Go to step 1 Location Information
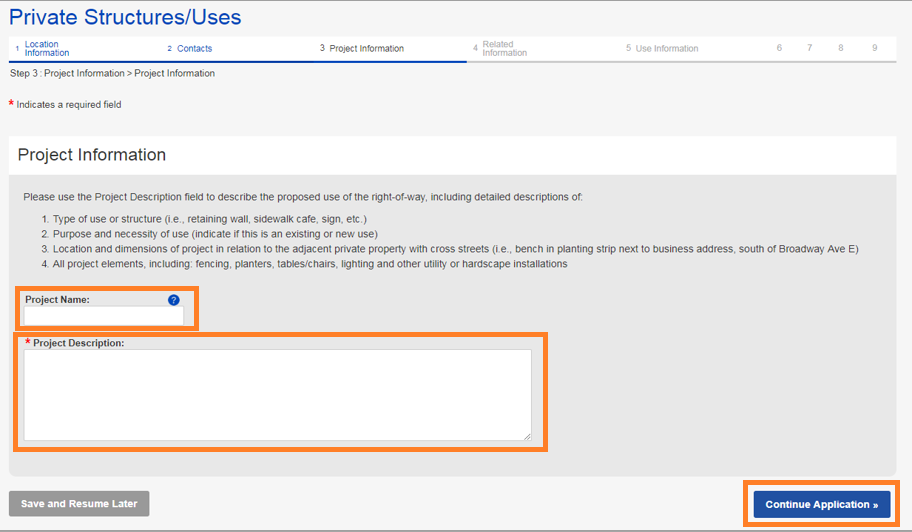 [46, 49]
